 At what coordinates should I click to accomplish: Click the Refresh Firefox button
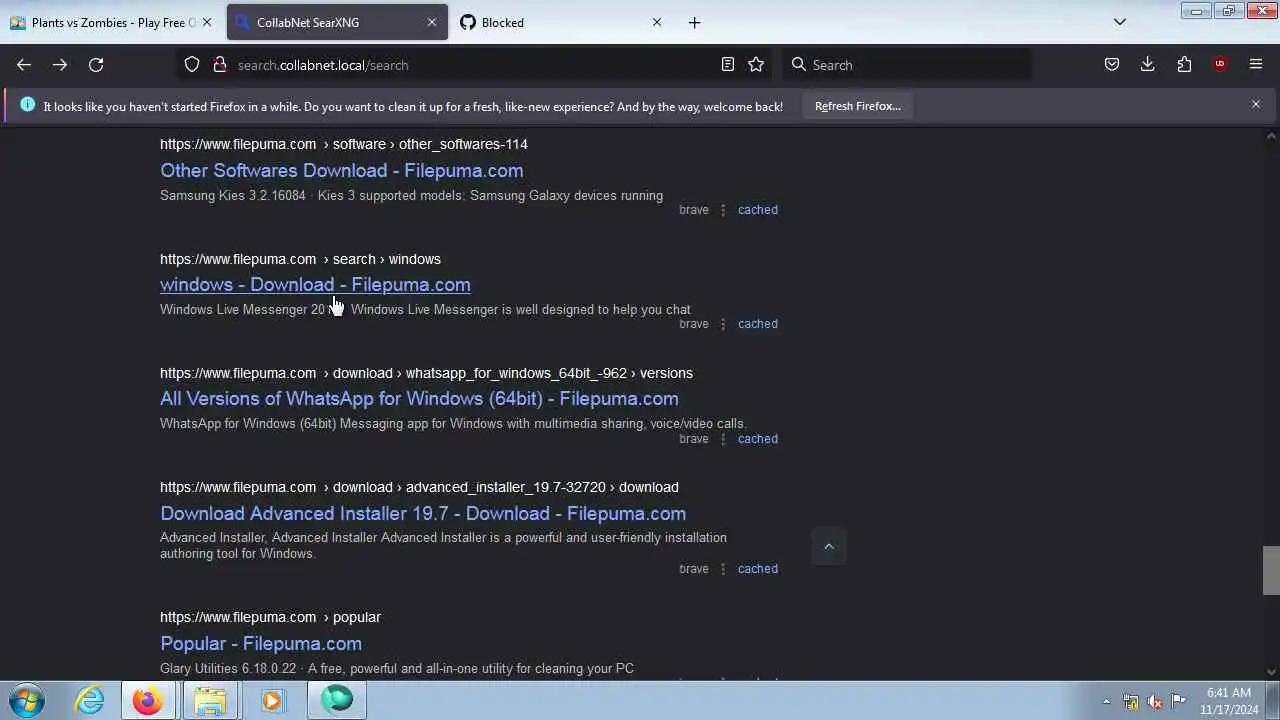click(857, 106)
